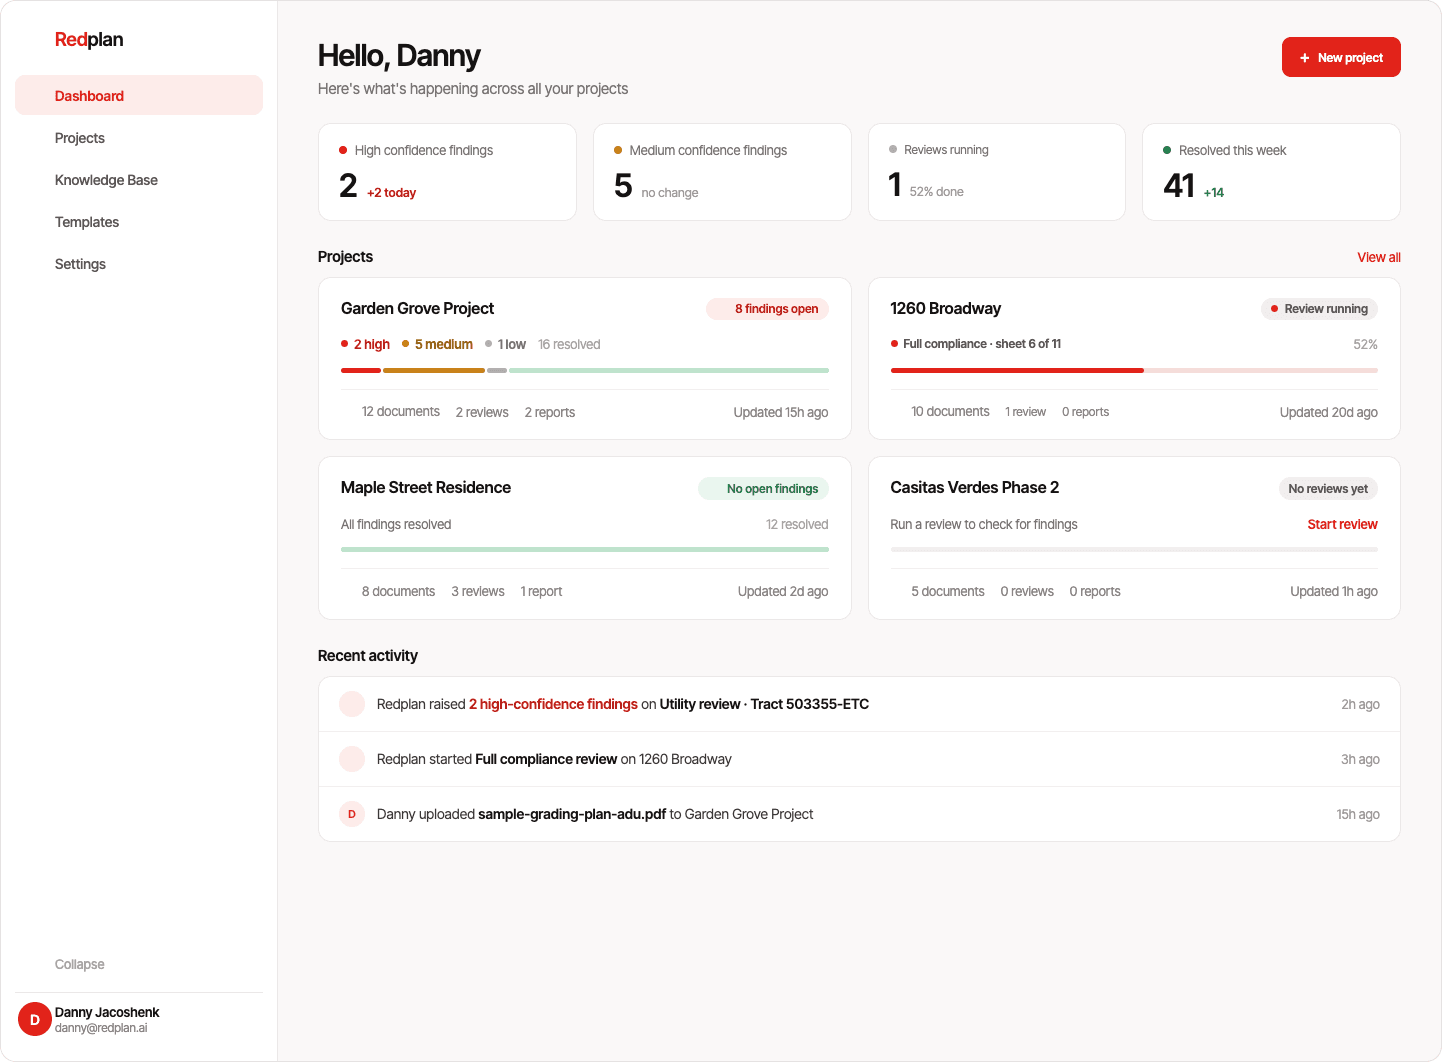This screenshot has width=1442, height=1062.
Task: Click "3 reviews" on Maple Street Residence
Action: coord(478,591)
